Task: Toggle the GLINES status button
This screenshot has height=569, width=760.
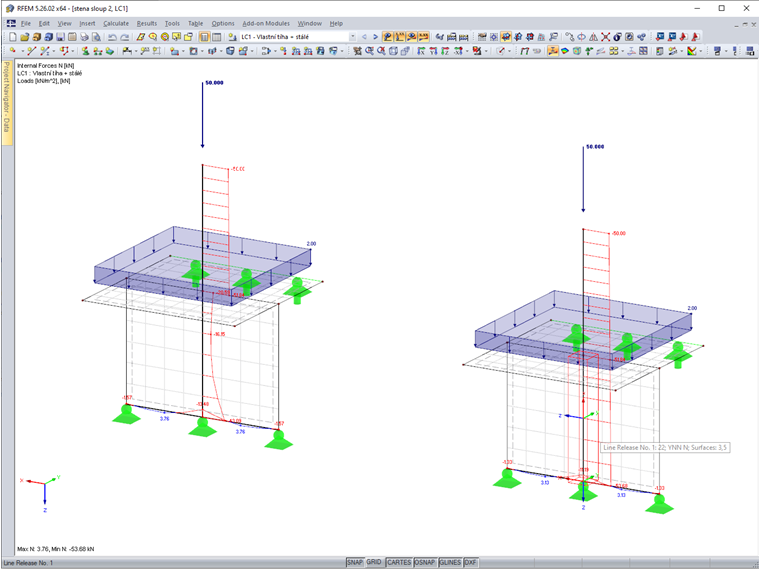Action: click(x=450, y=562)
